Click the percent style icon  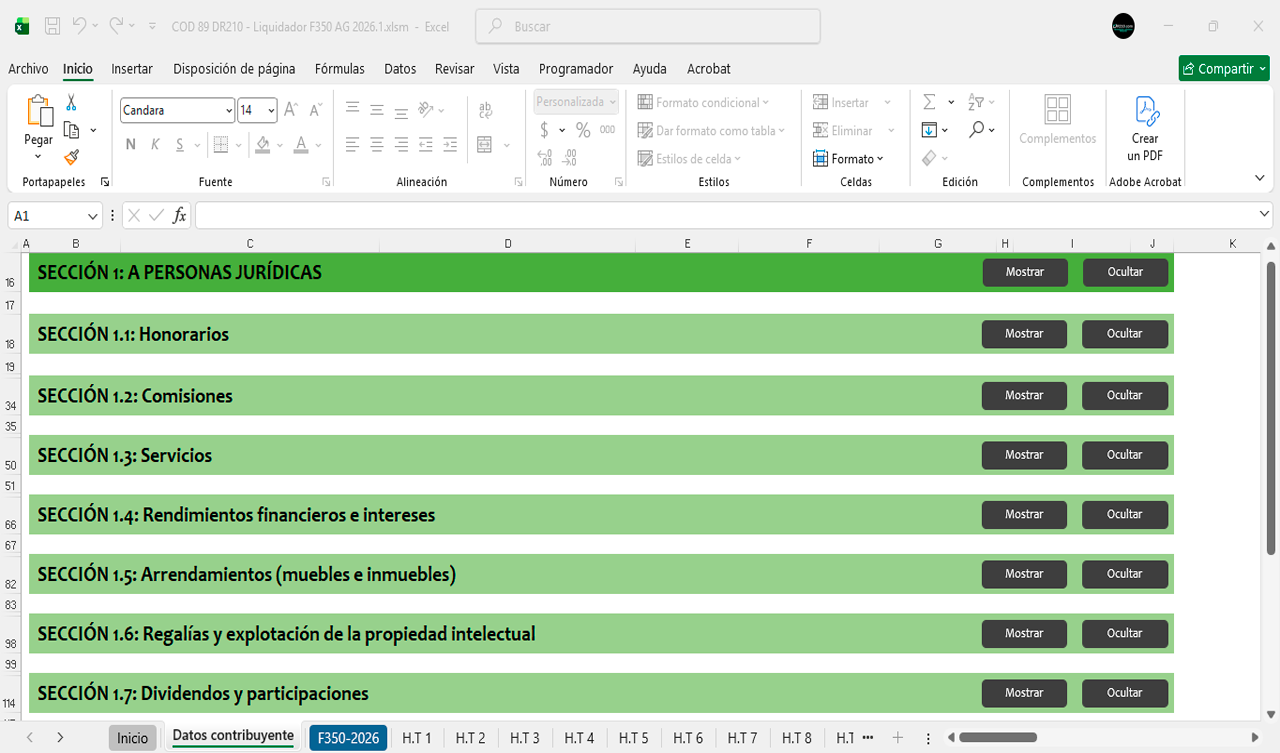click(x=583, y=130)
